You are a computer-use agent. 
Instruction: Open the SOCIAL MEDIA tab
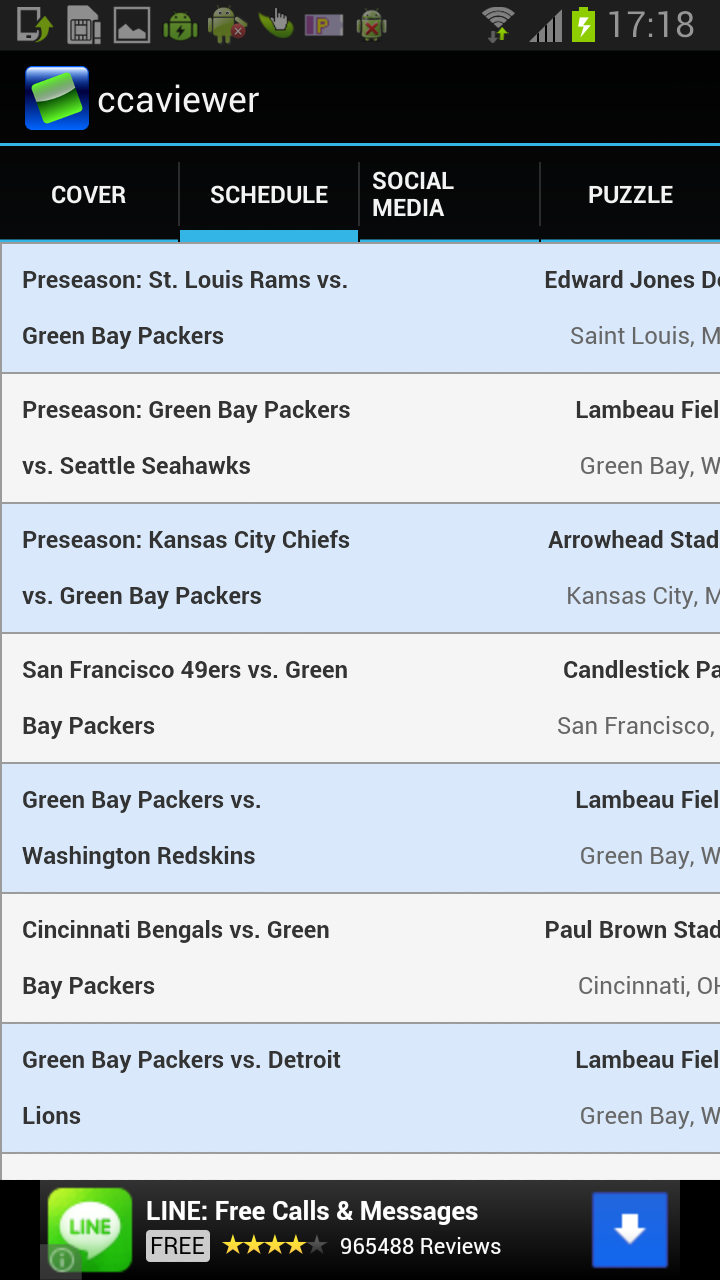(447, 194)
